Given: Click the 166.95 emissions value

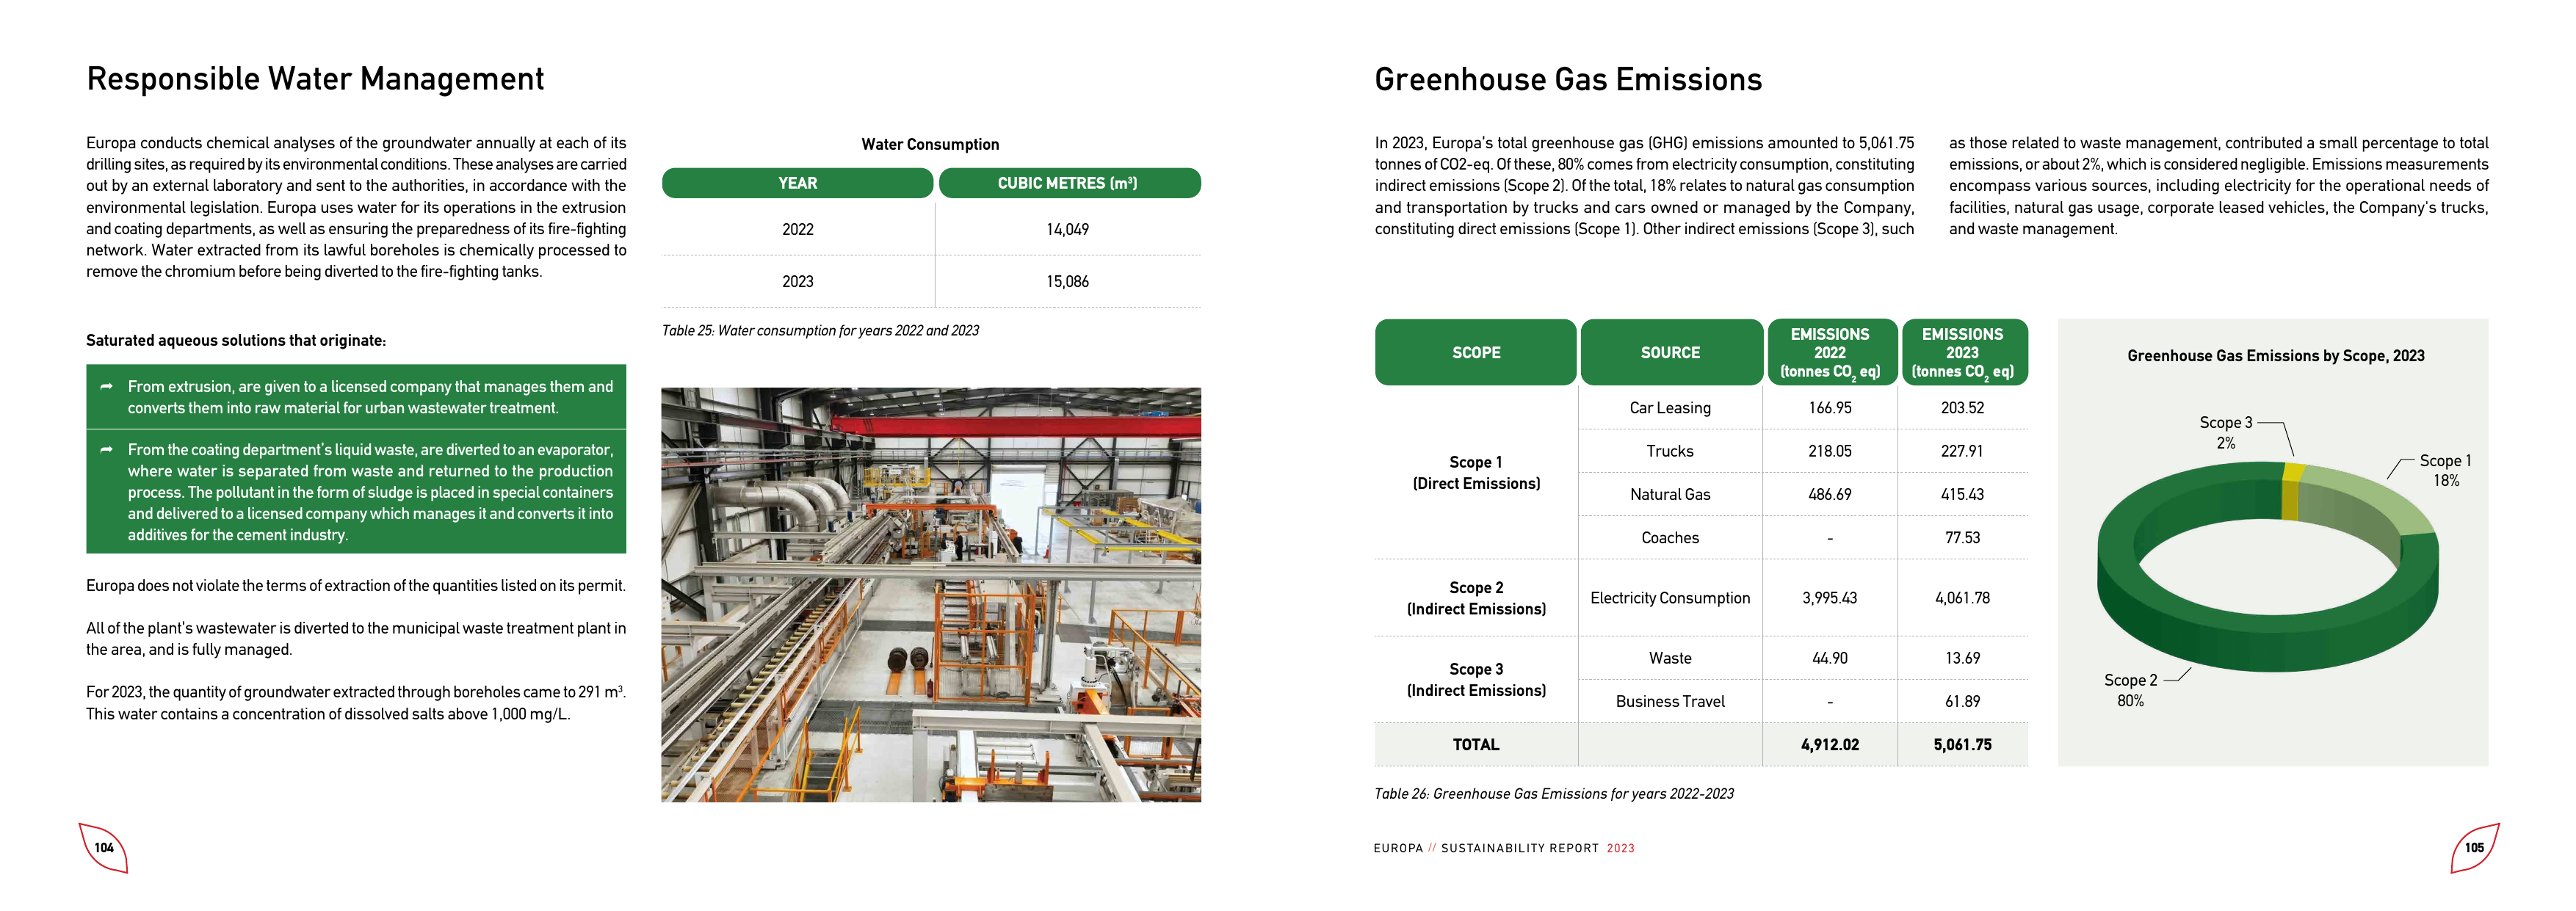Looking at the screenshot, I should 1830,408.
